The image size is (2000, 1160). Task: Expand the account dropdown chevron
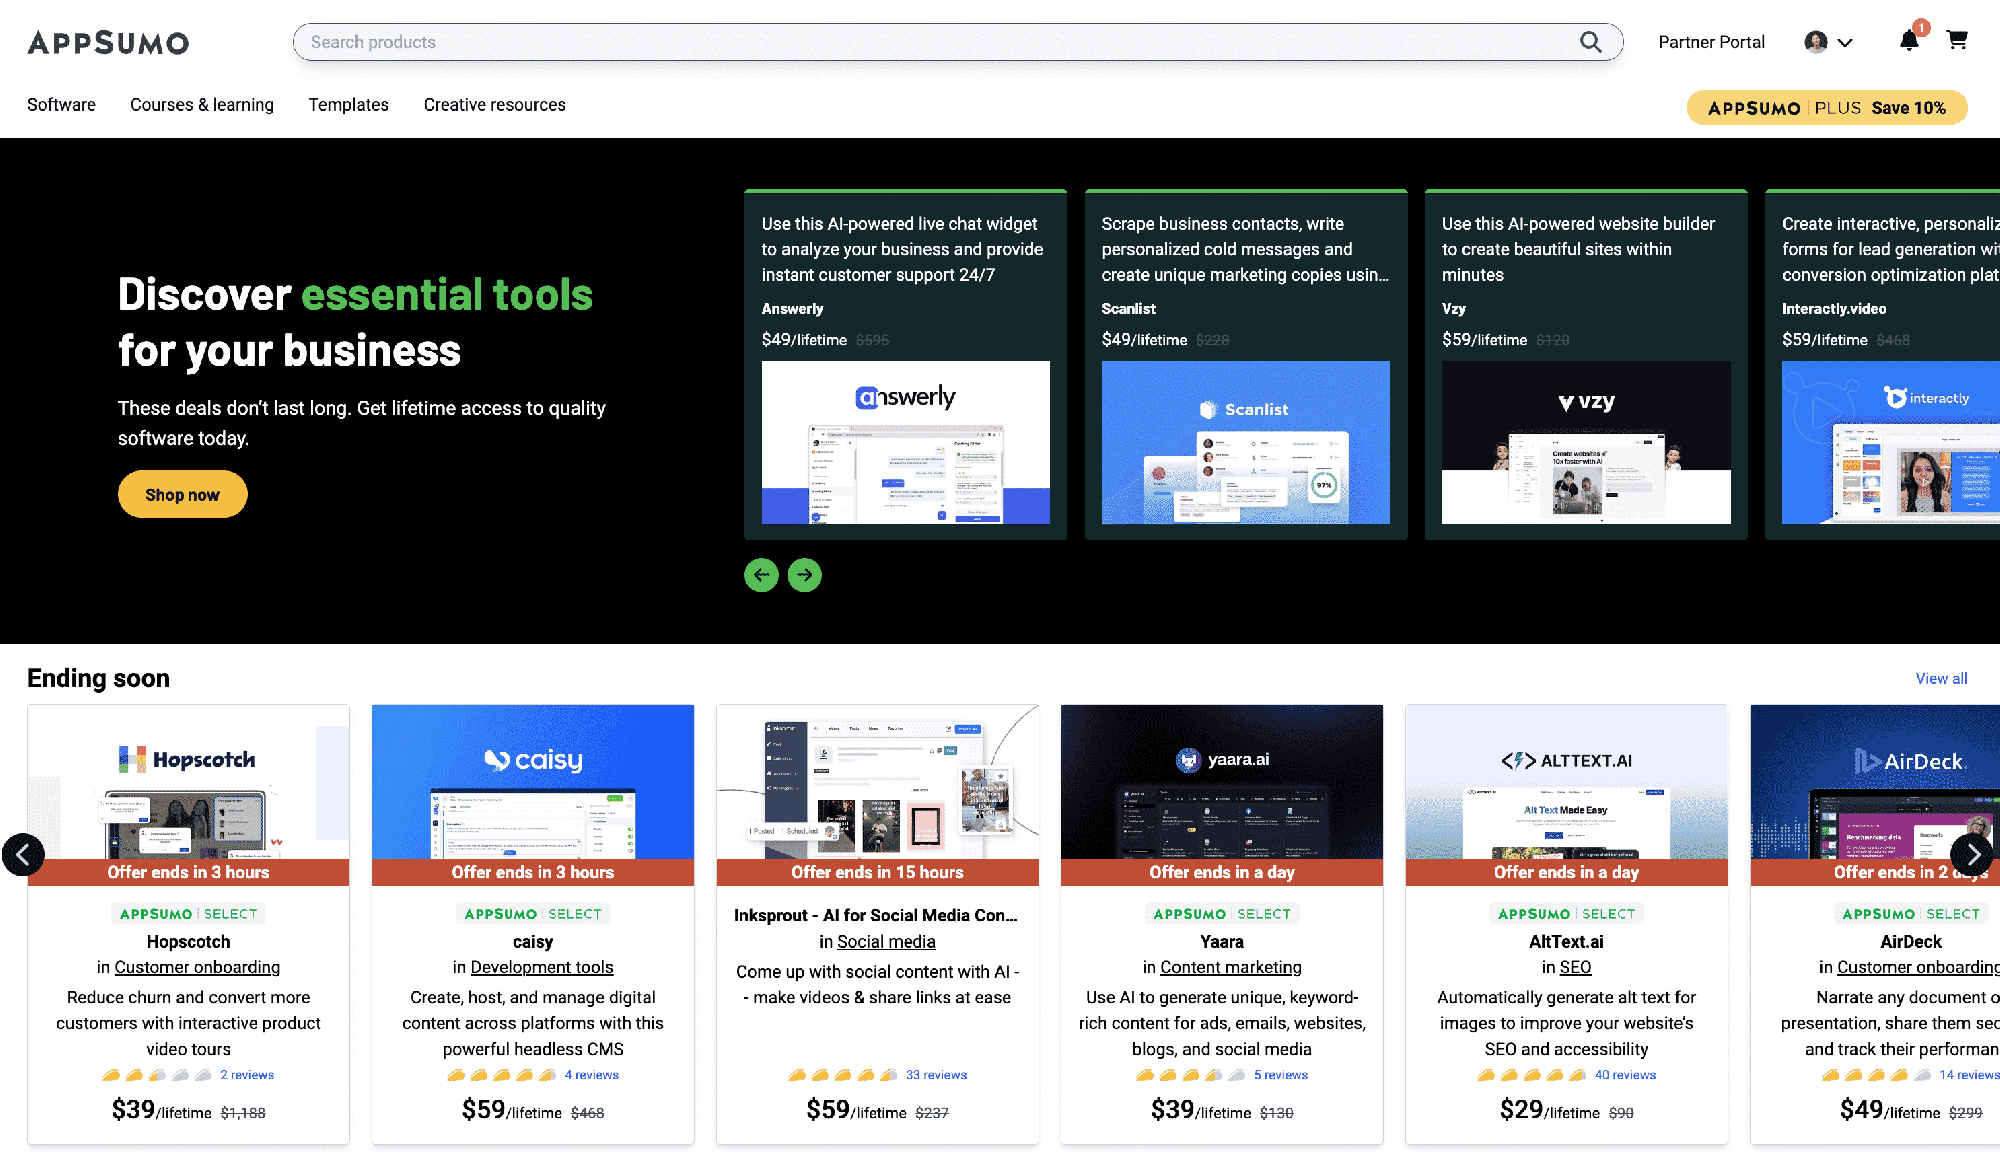coord(1846,43)
